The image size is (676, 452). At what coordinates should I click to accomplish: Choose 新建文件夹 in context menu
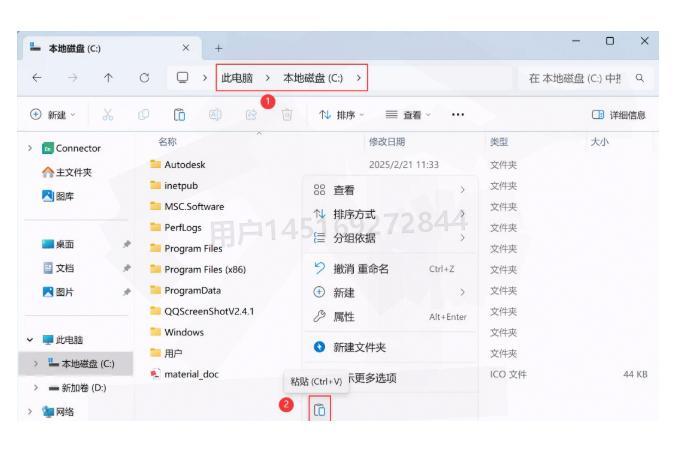pyautogui.click(x=390, y=347)
